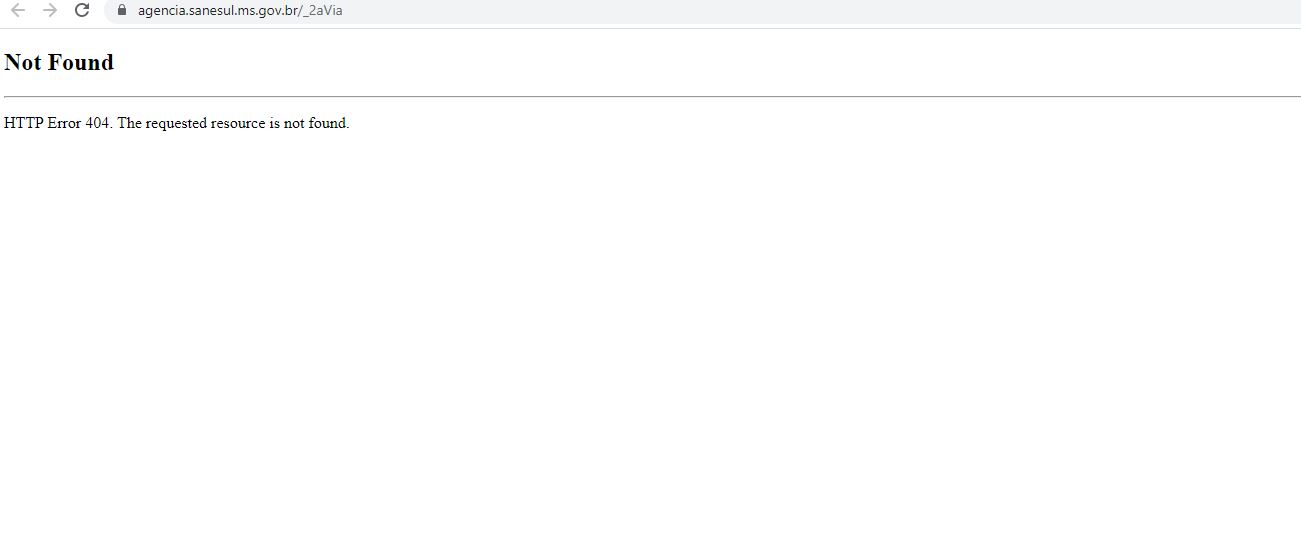The image size is (1301, 559).
Task: View site security via the padlock icon
Action: 122,10
